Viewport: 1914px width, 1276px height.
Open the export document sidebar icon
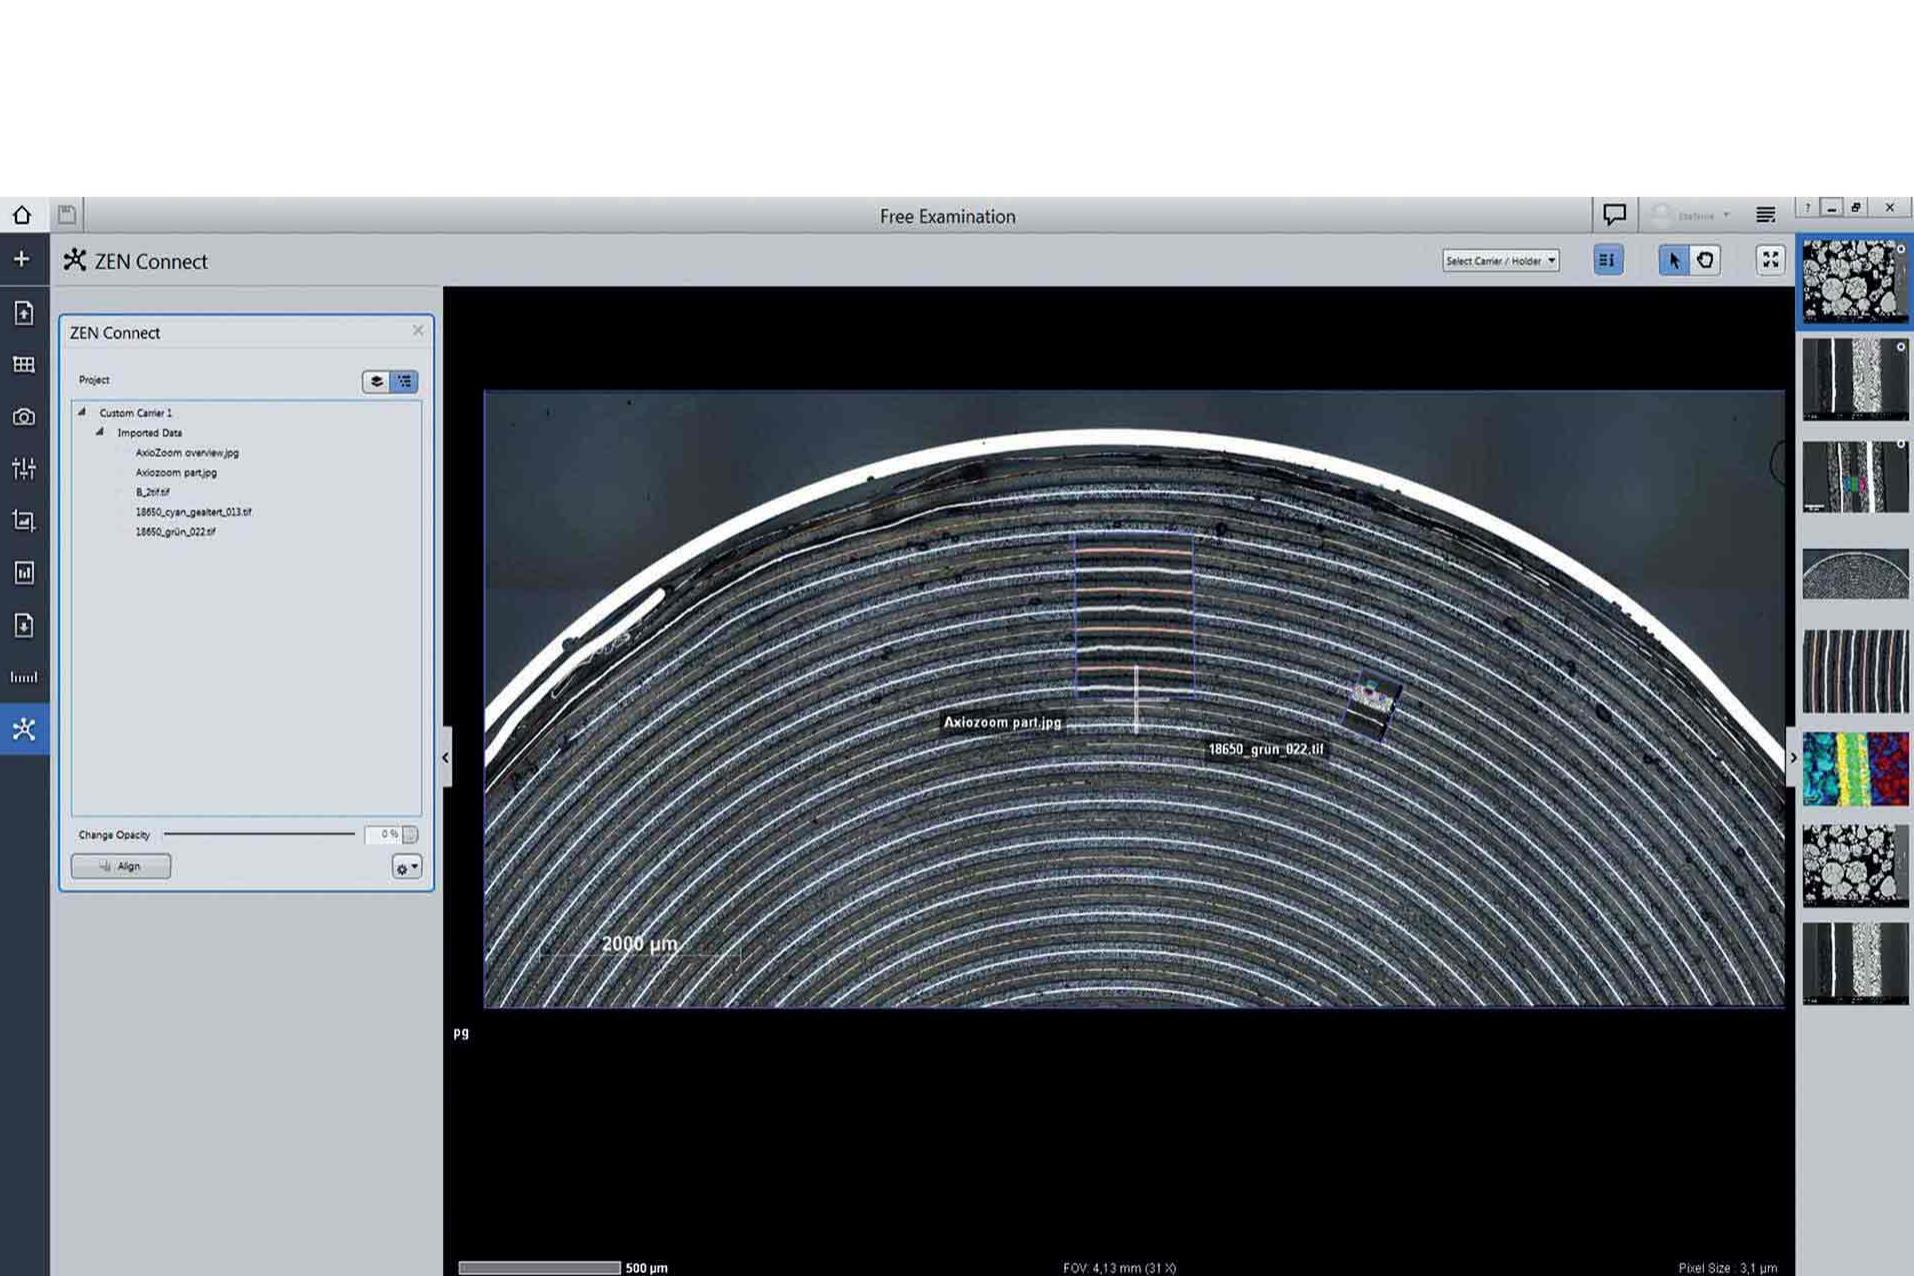pyautogui.click(x=24, y=625)
